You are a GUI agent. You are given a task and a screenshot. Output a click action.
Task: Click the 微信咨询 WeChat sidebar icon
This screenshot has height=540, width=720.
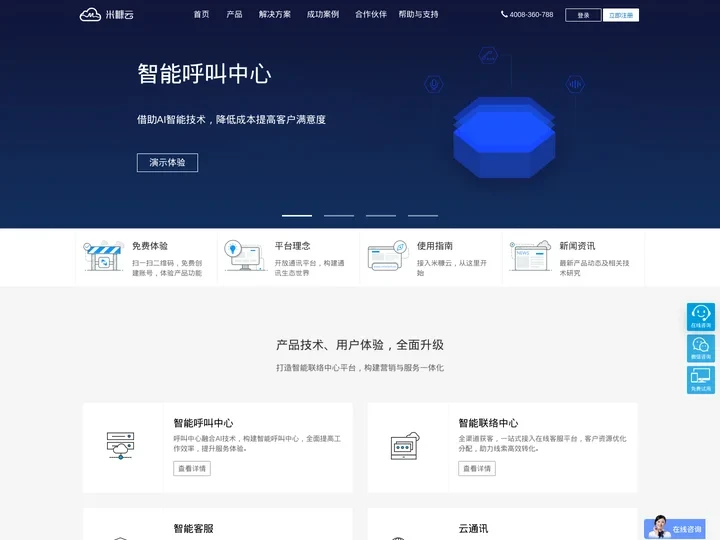pyautogui.click(x=701, y=348)
